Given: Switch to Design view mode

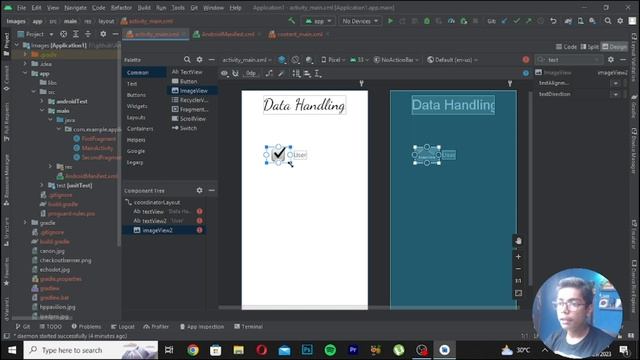Looking at the screenshot, I should pyautogui.click(x=614, y=47).
